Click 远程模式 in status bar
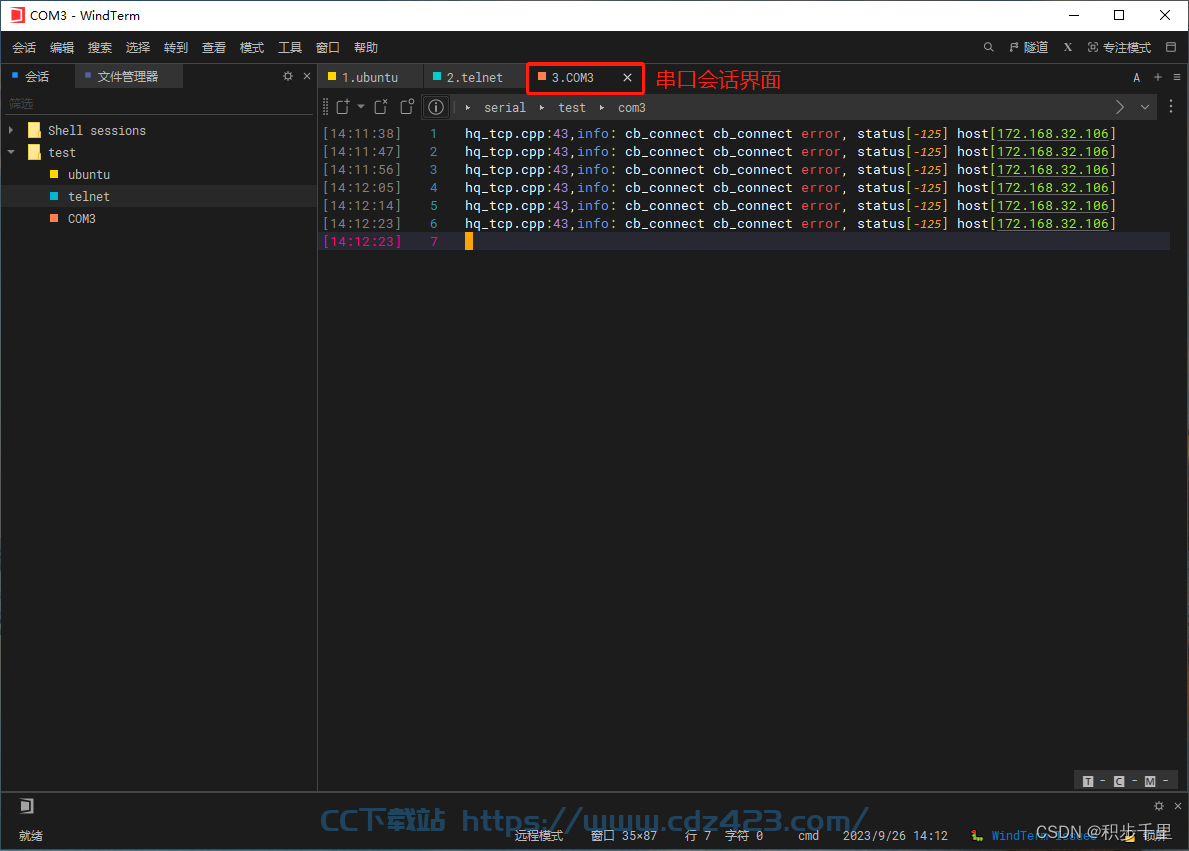The image size is (1189, 851). [539, 835]
